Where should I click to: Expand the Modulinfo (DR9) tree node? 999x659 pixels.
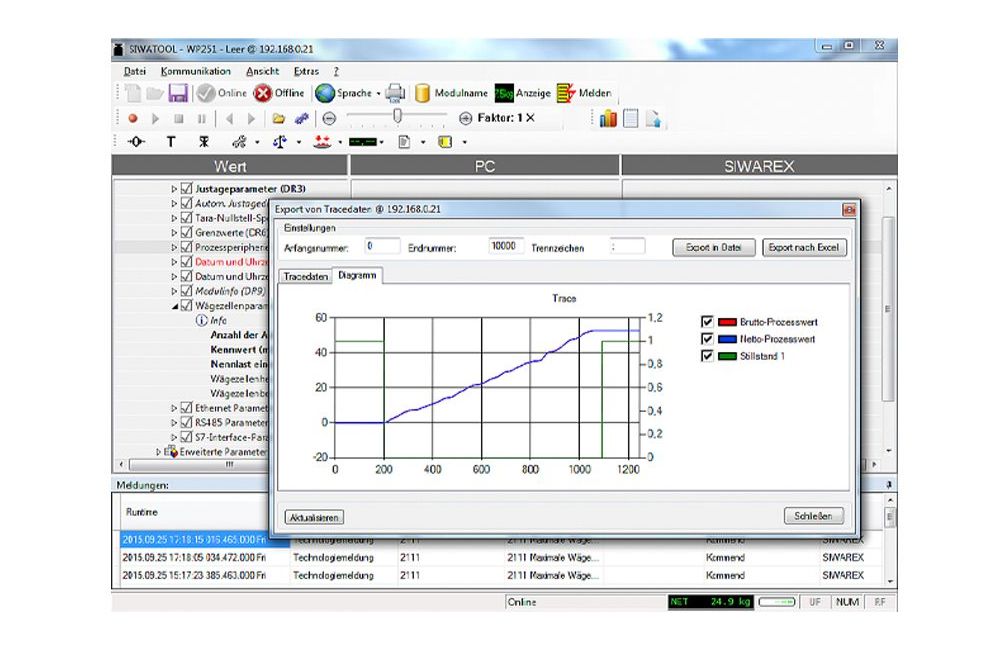tap(174, 291)
